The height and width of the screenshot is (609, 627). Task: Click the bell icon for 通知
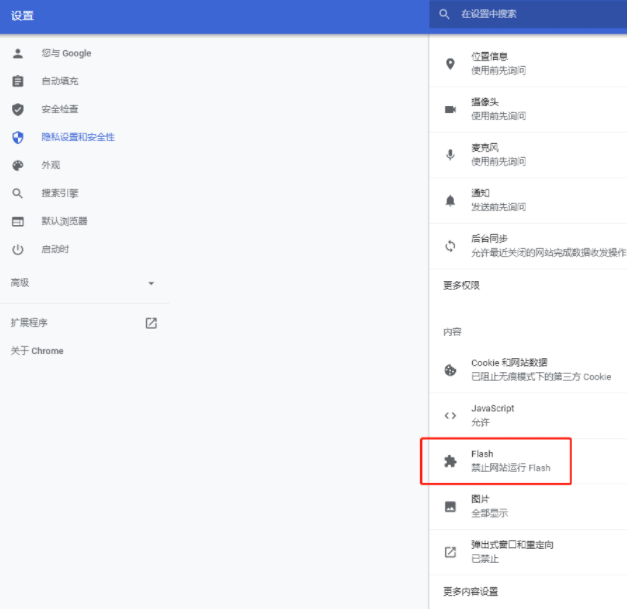(450, 200)
